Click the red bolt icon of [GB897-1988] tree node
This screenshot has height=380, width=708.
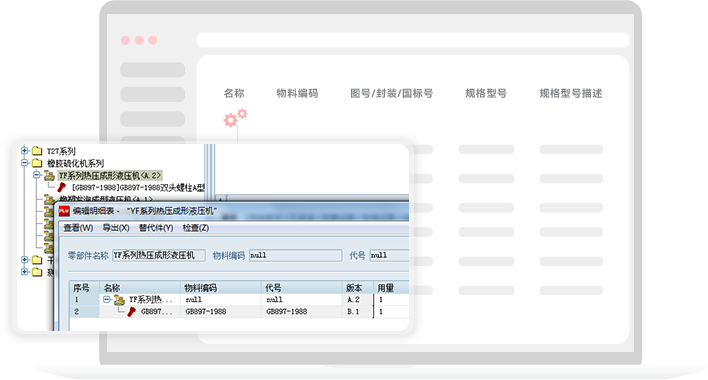[61, 187]
